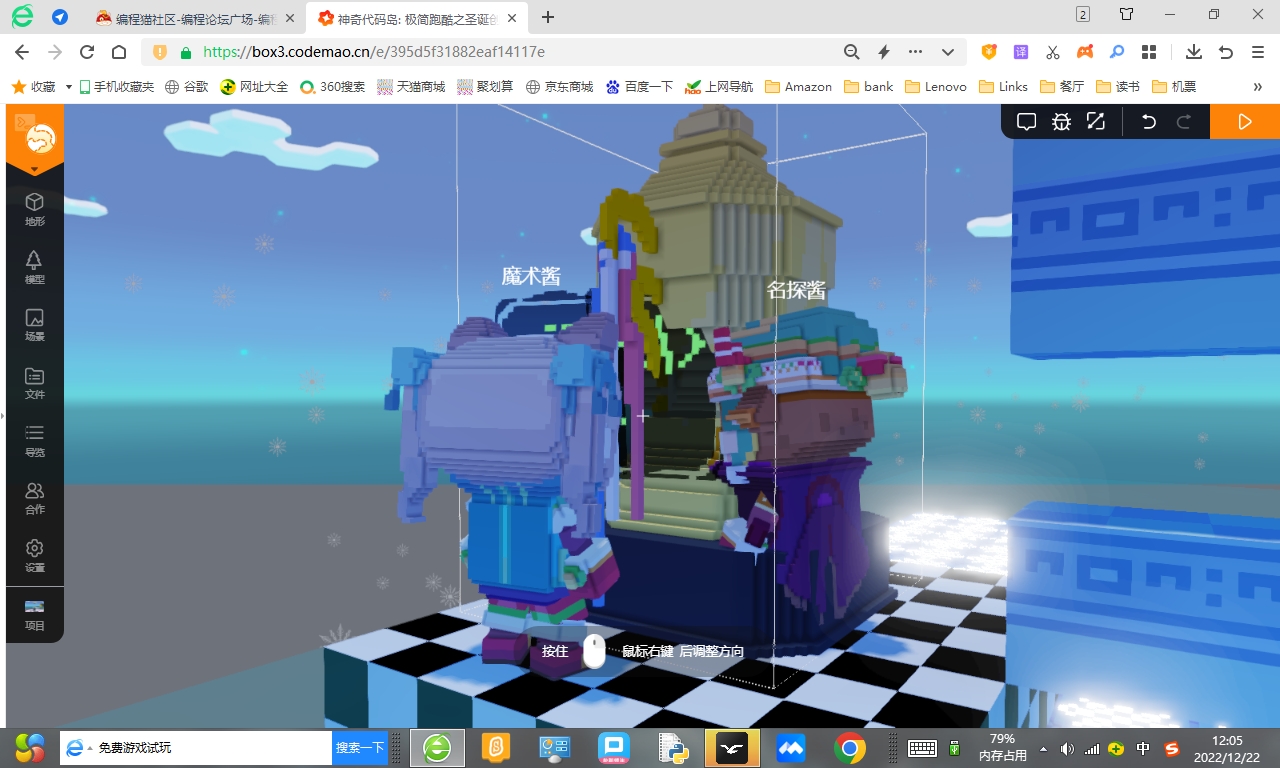Open the debug bug icon

coord(1061,122)
